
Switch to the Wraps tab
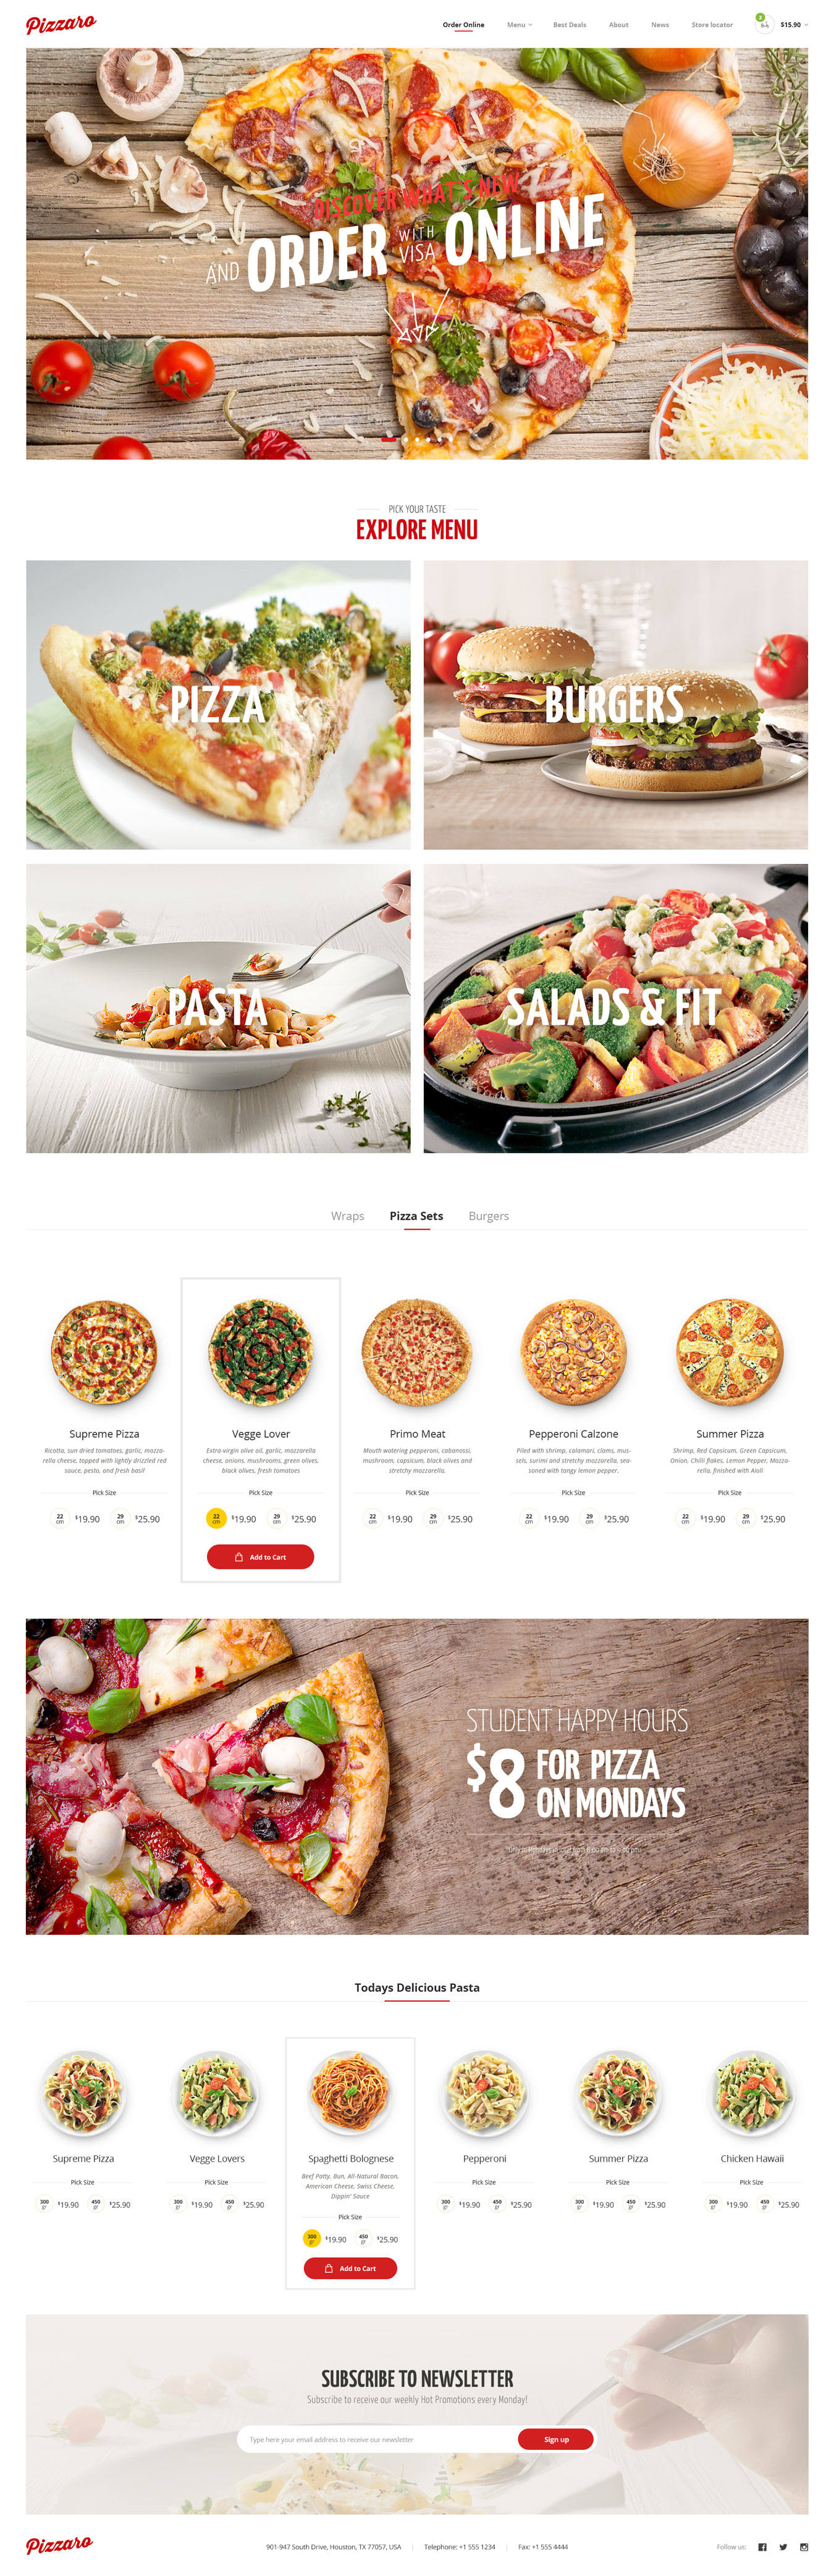(x=347, y=1216)
